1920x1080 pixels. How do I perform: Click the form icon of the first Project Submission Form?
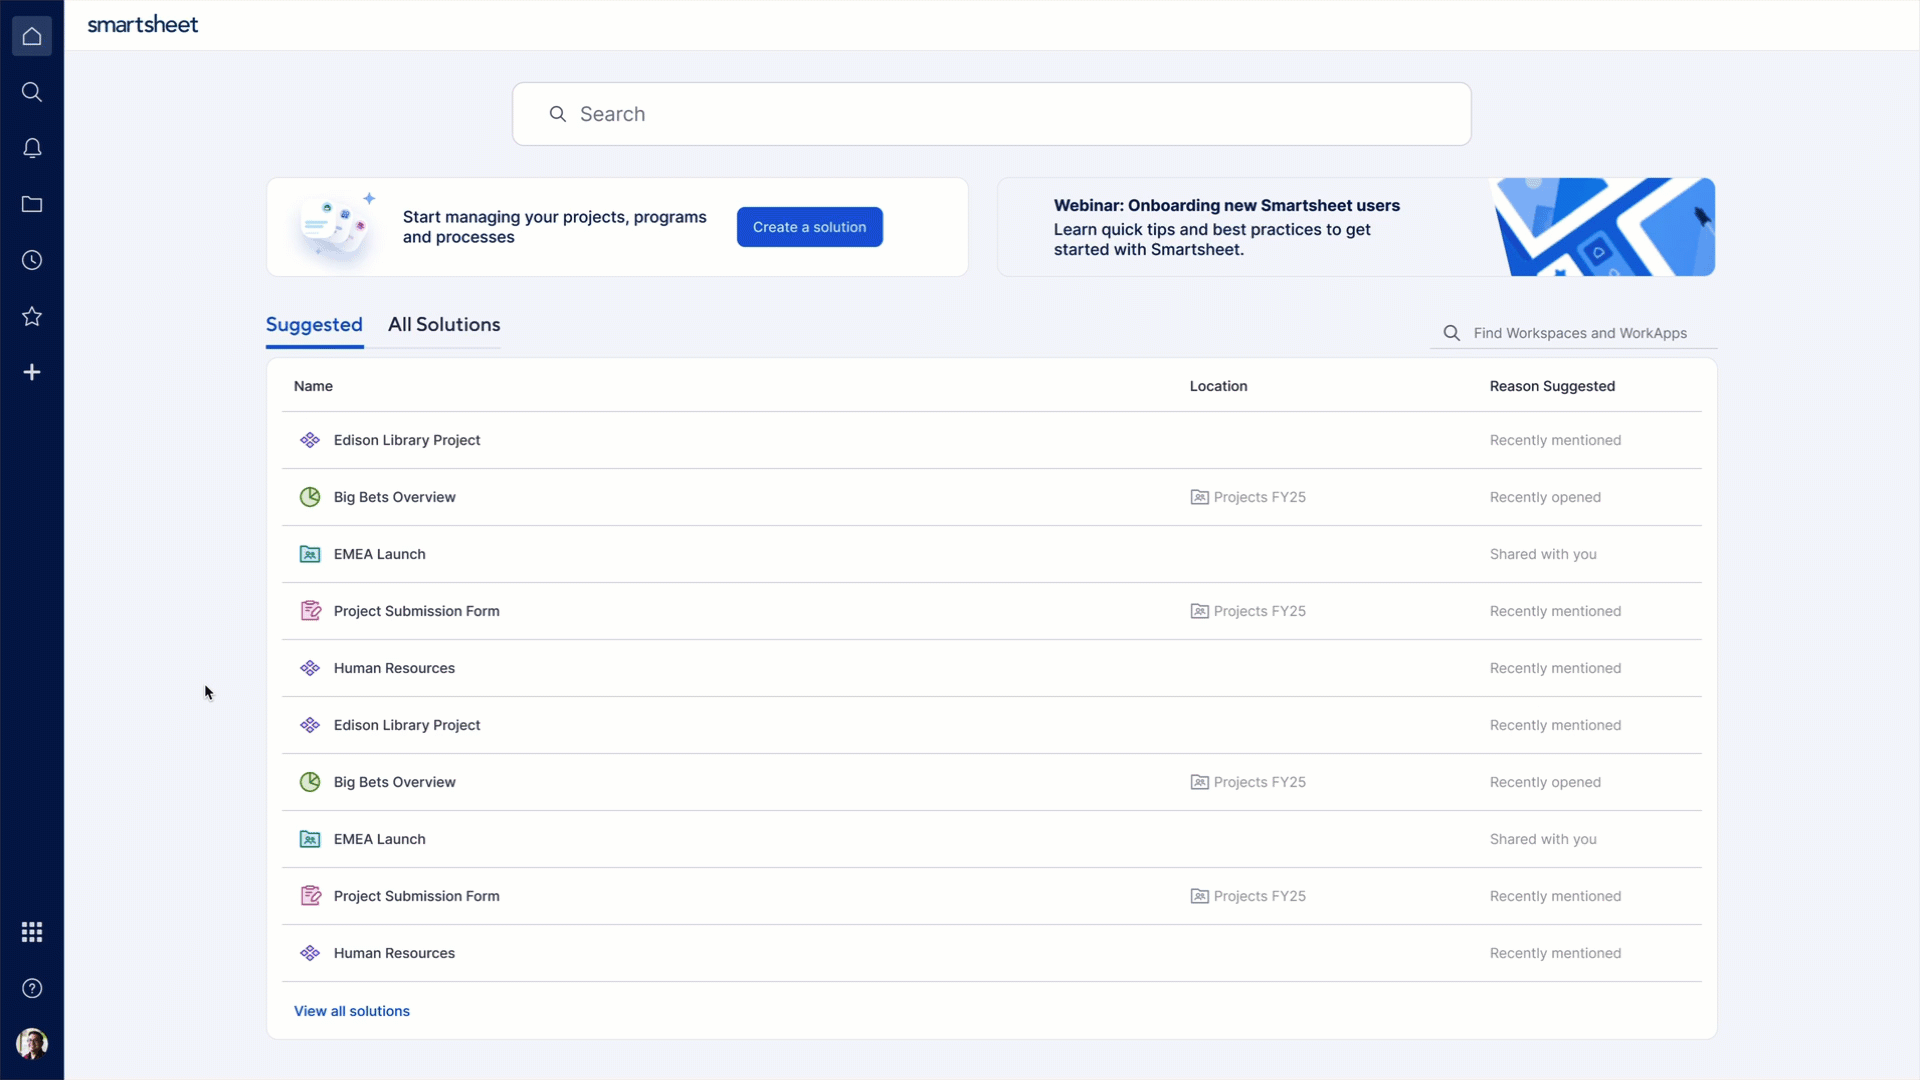point(310,611)
